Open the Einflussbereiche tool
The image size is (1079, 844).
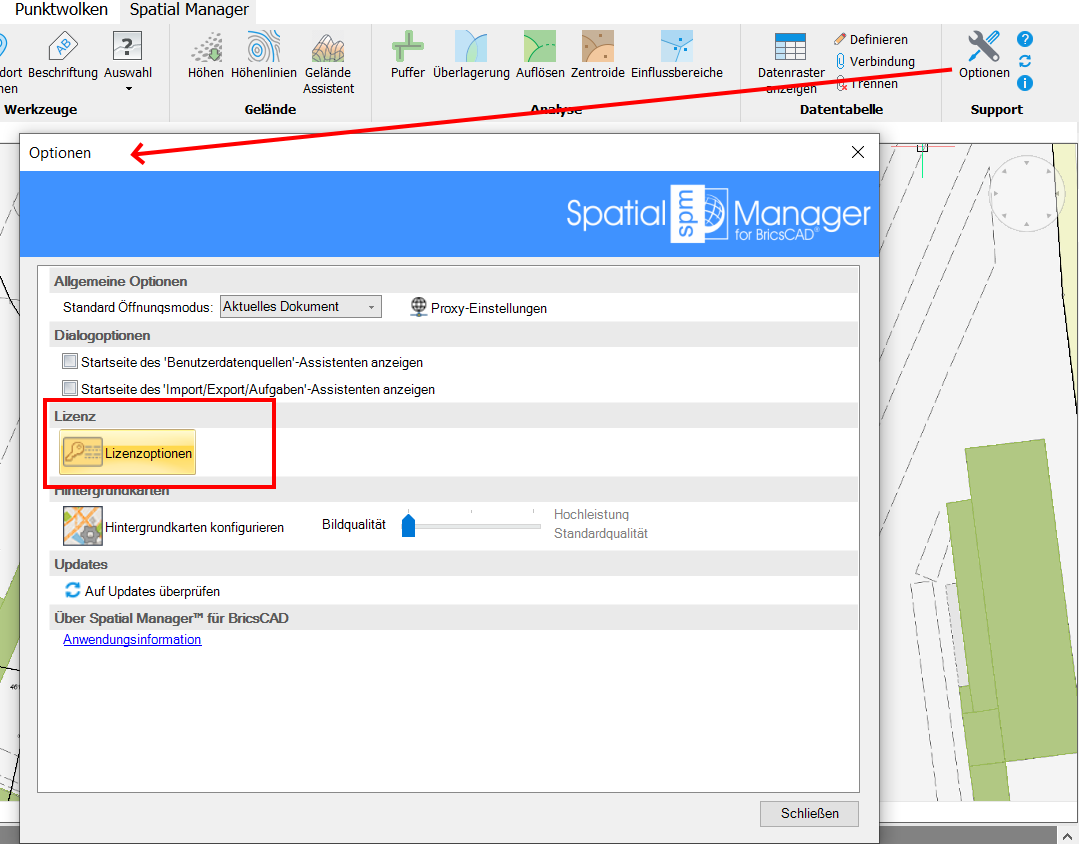[676, 55]
